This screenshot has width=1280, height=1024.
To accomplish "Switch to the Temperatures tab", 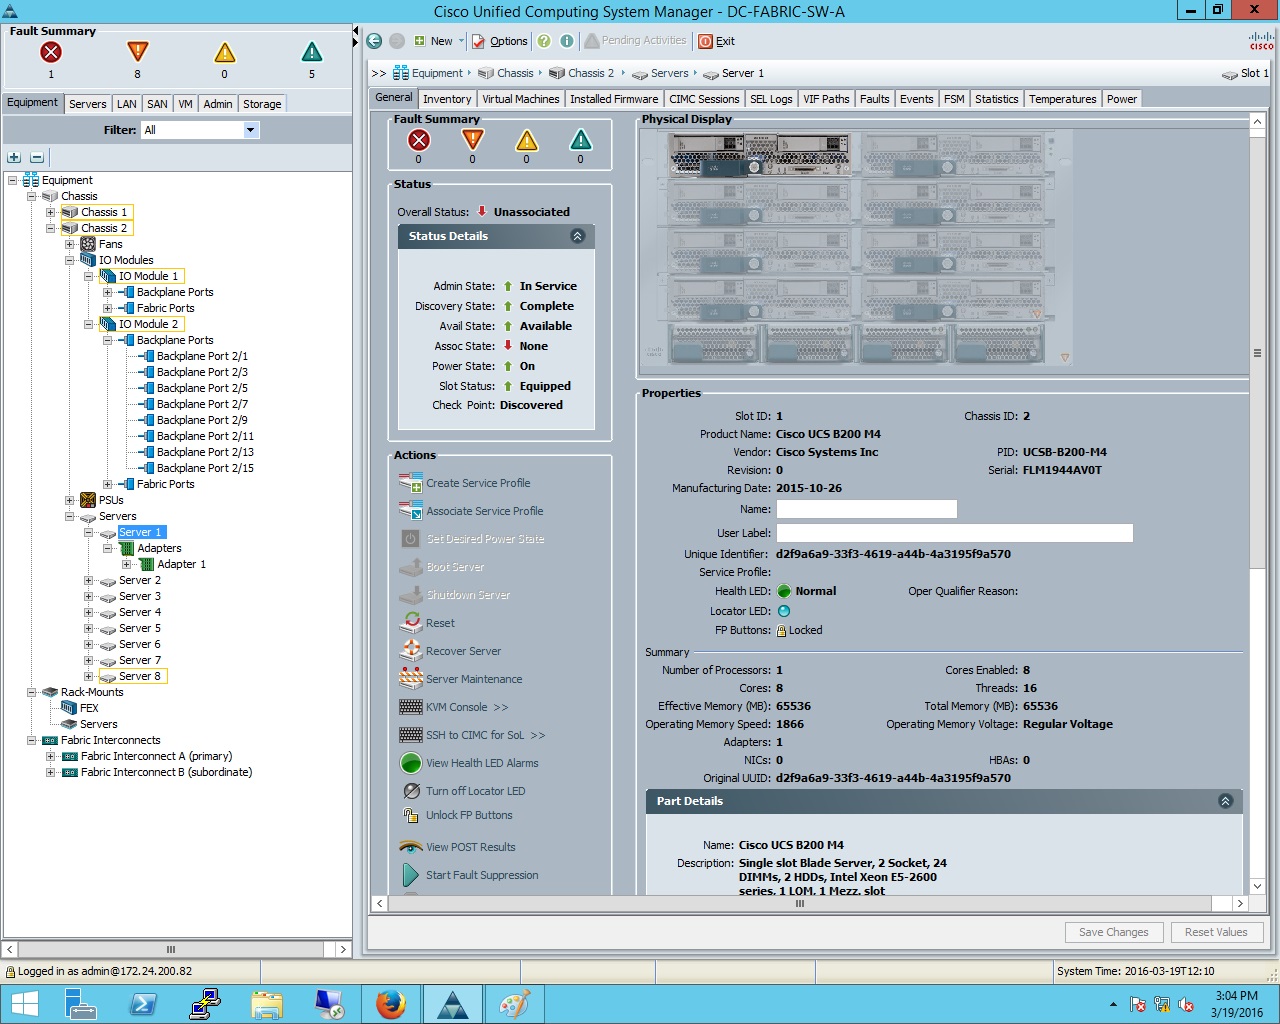I will pyautogui.click(x=1062, y=99).
